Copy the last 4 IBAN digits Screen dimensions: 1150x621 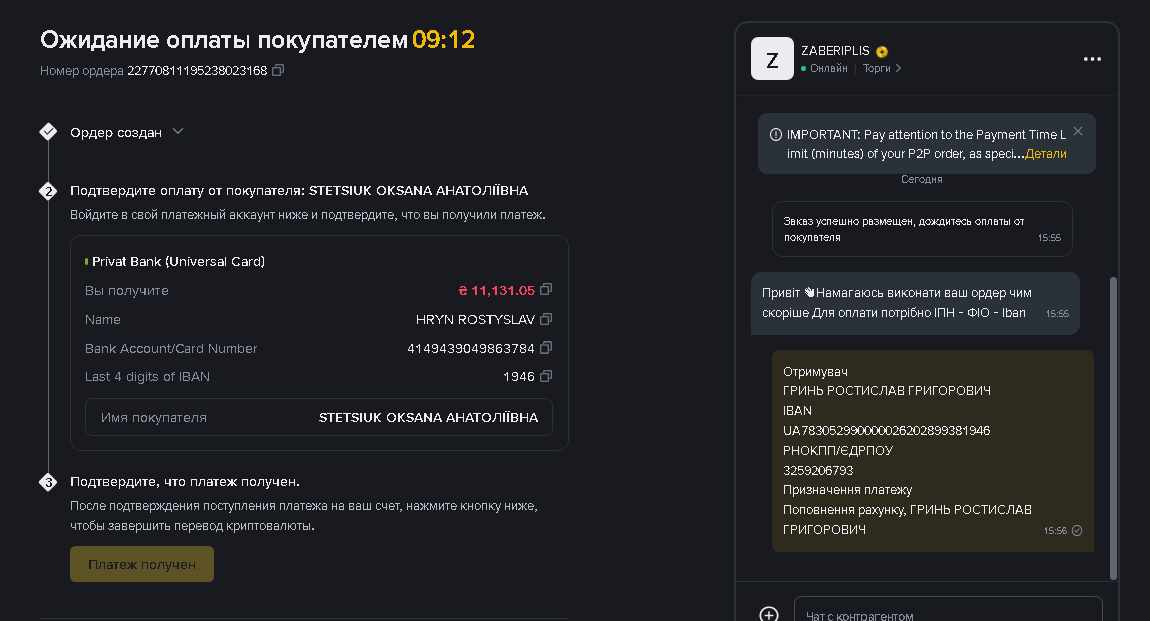click(546, 376)
